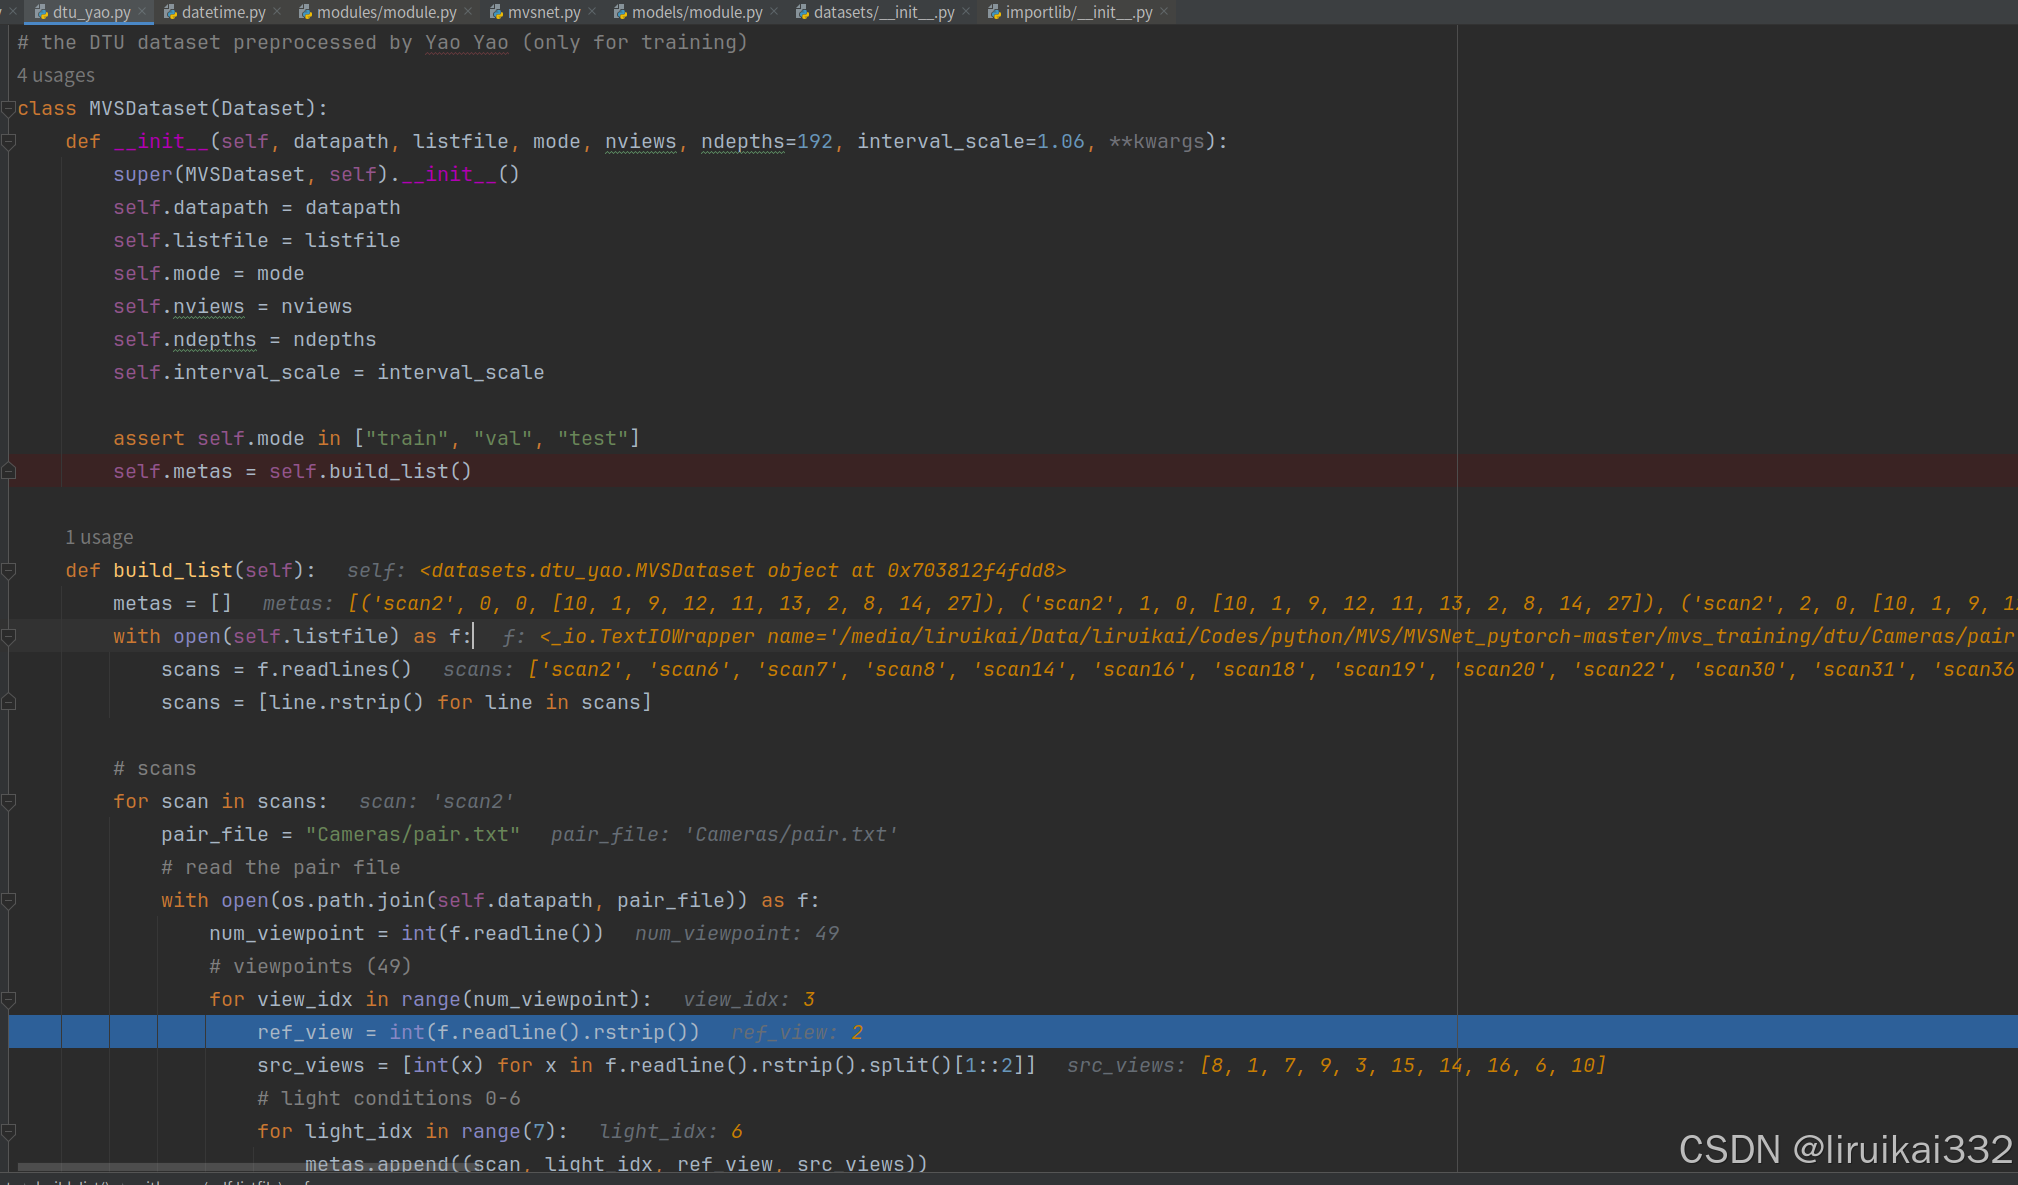2018x1185 pixels.
Task: Fold the 'for scan in scans' loop
Action: coord(8,801)
